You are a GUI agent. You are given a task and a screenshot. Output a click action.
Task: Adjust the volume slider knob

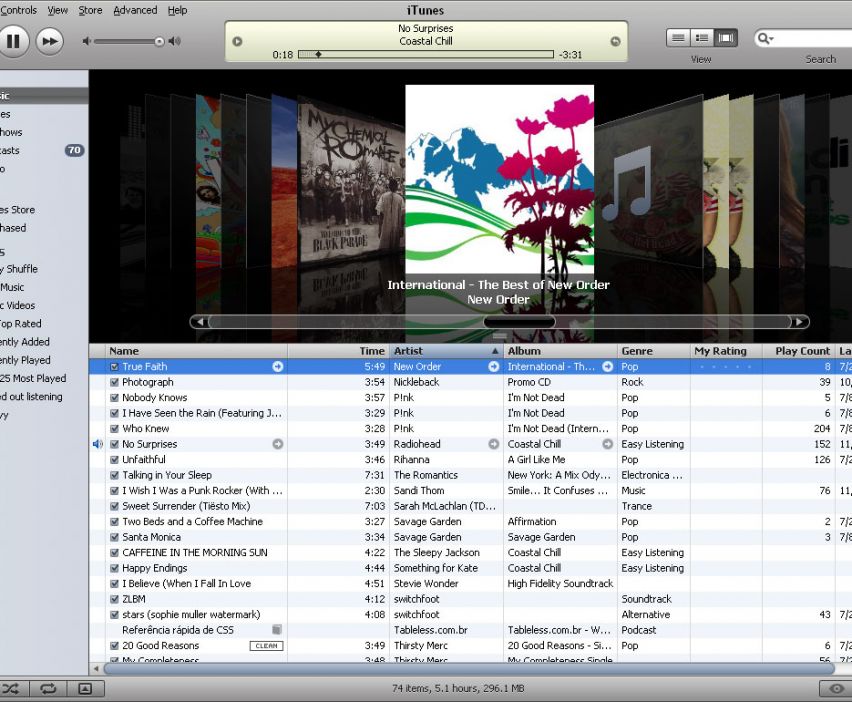159,41
